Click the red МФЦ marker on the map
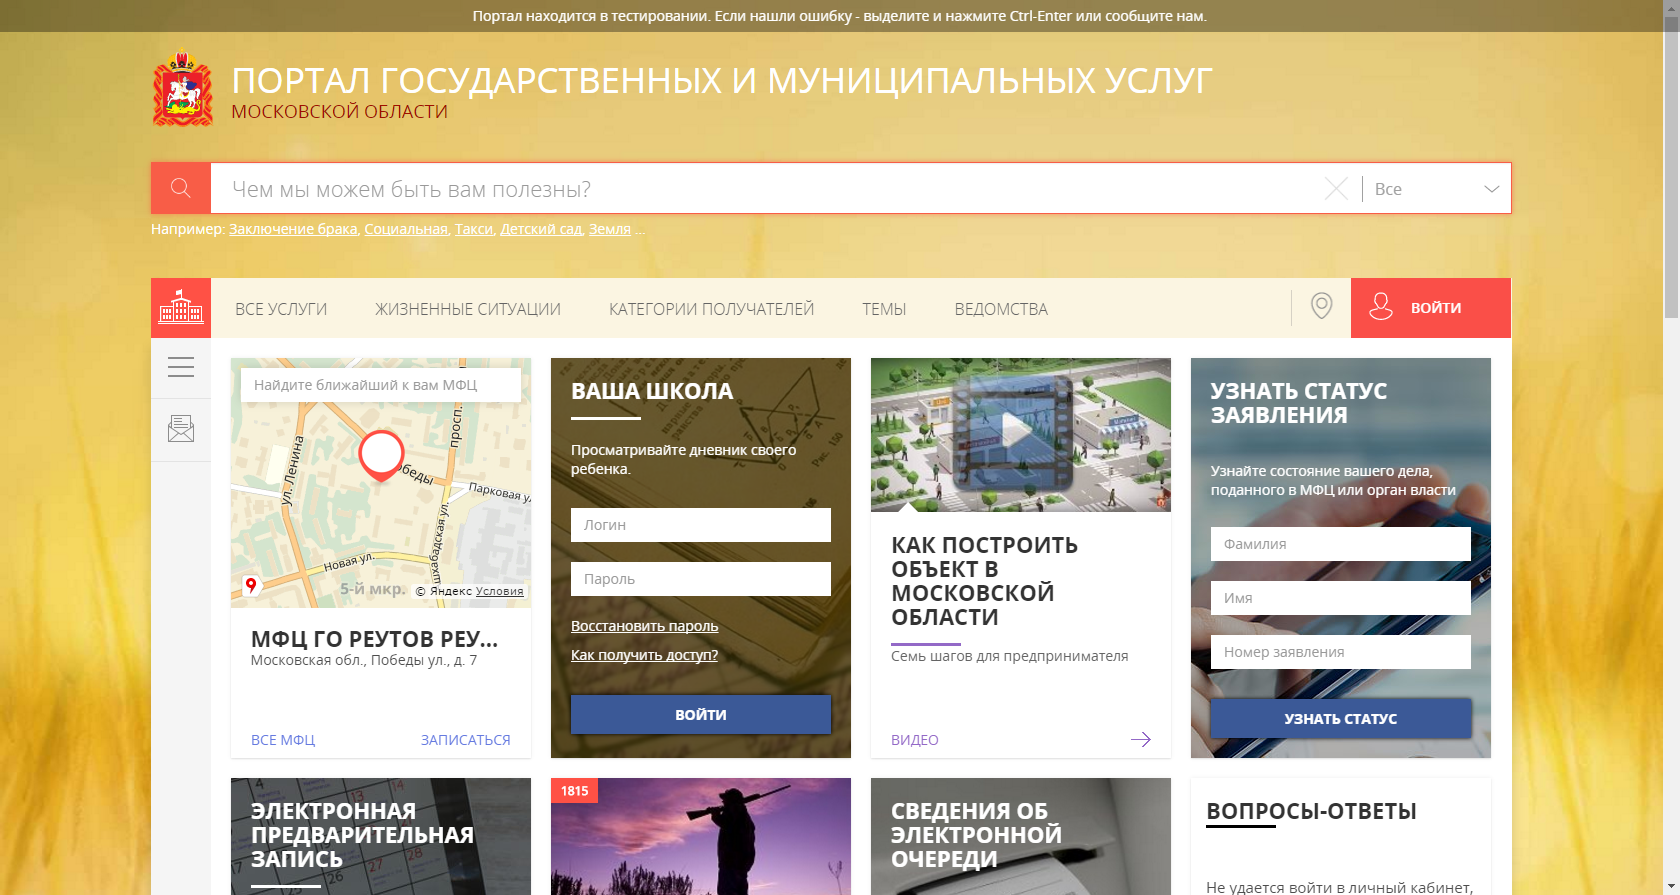 pos(381,455)
